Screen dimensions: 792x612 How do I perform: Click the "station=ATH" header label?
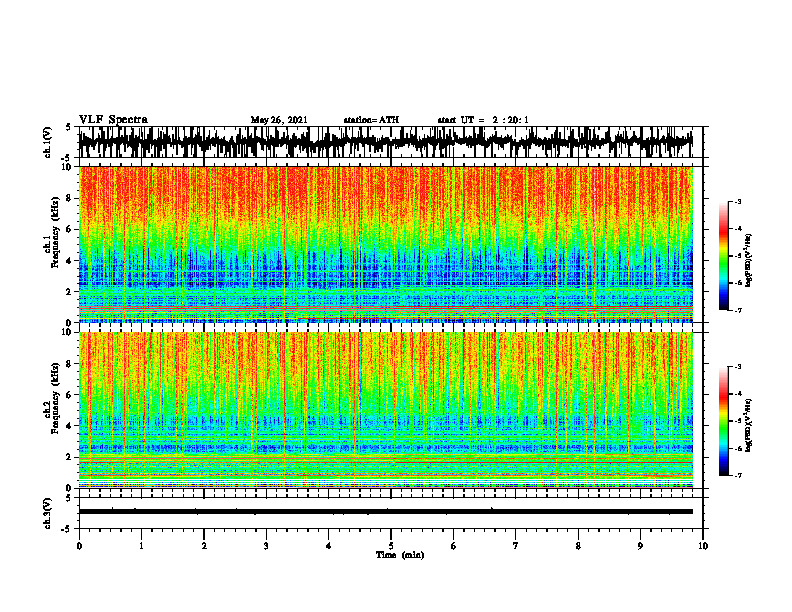click(x=371, y=120)
